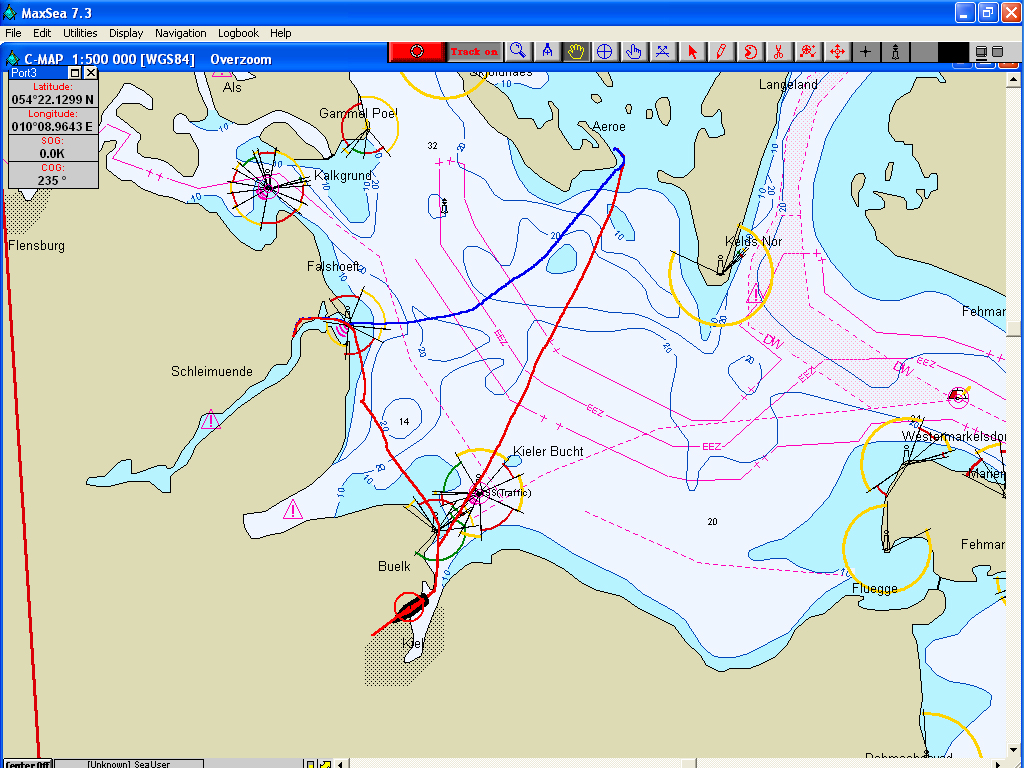Click the SOG value 0.0K
The image size is (1024, 768).
(53, 153)
